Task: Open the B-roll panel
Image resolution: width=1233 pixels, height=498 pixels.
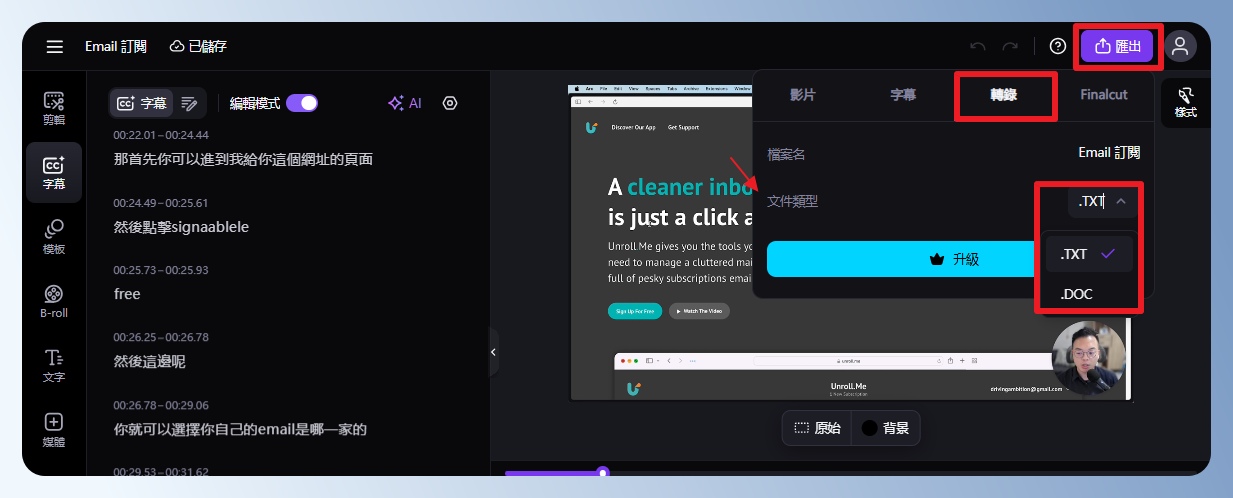Action: coord(54,301)
